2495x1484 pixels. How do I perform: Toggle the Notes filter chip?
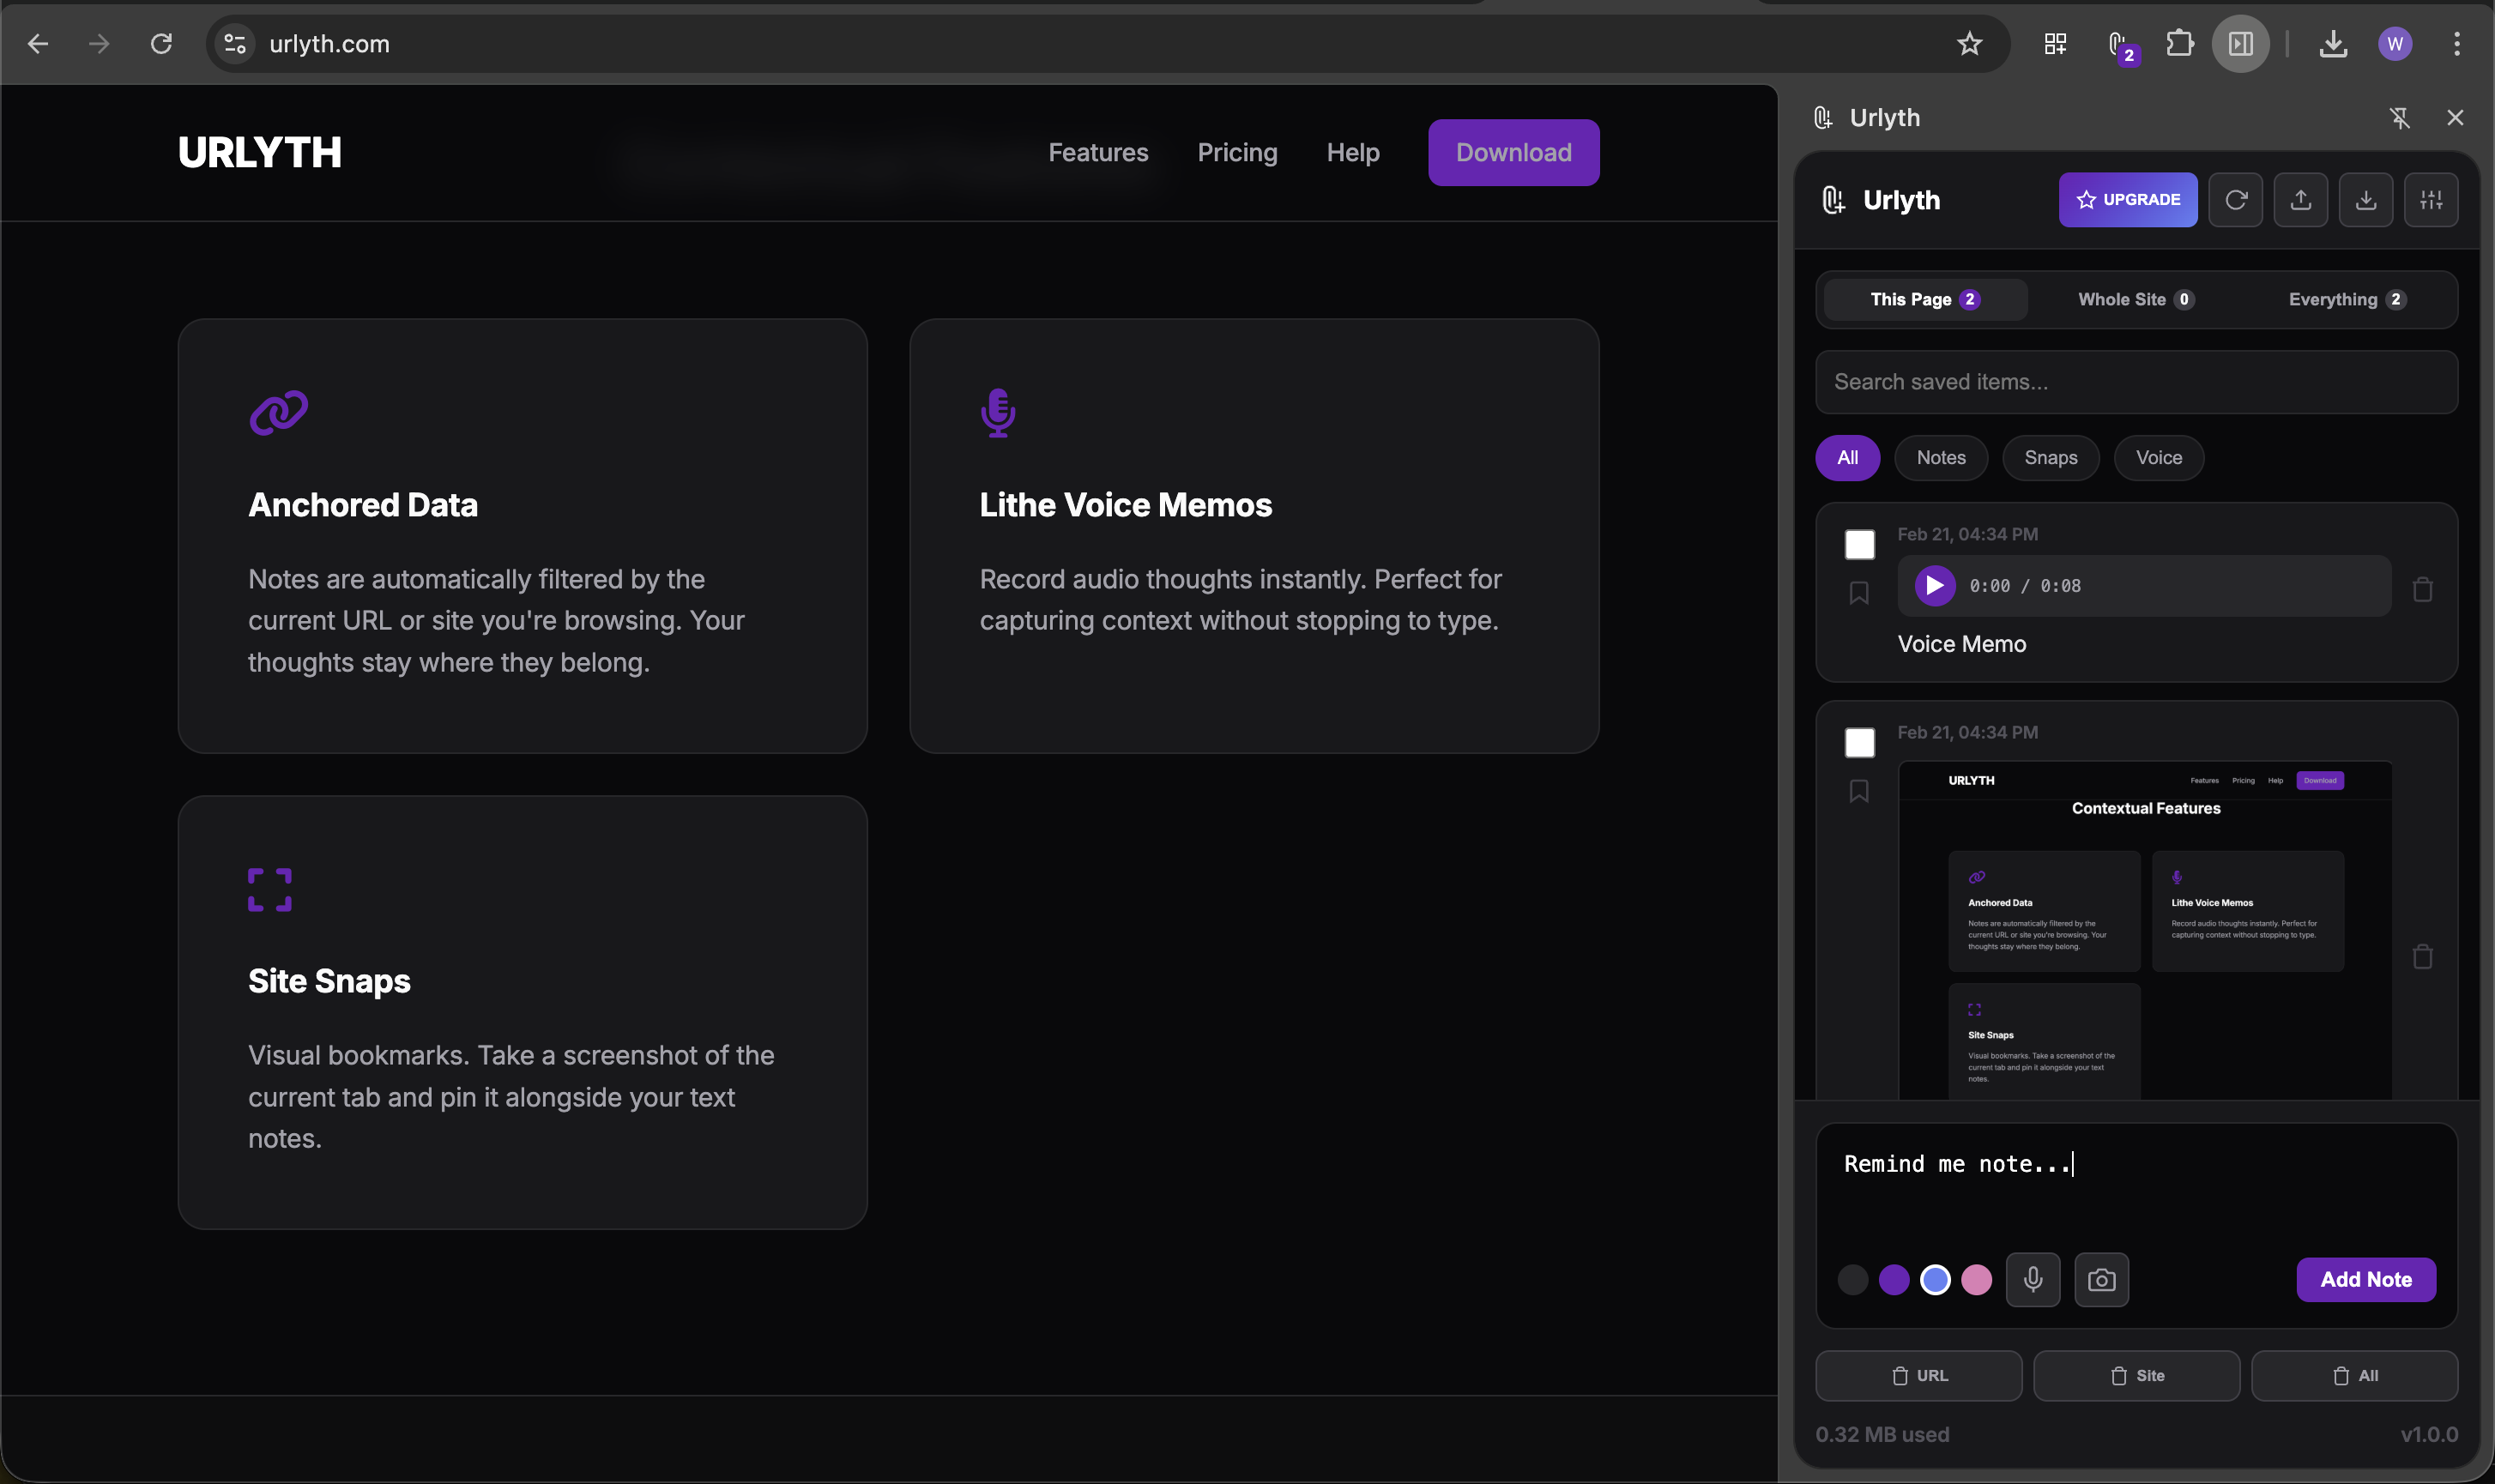tap(1940, 457)
